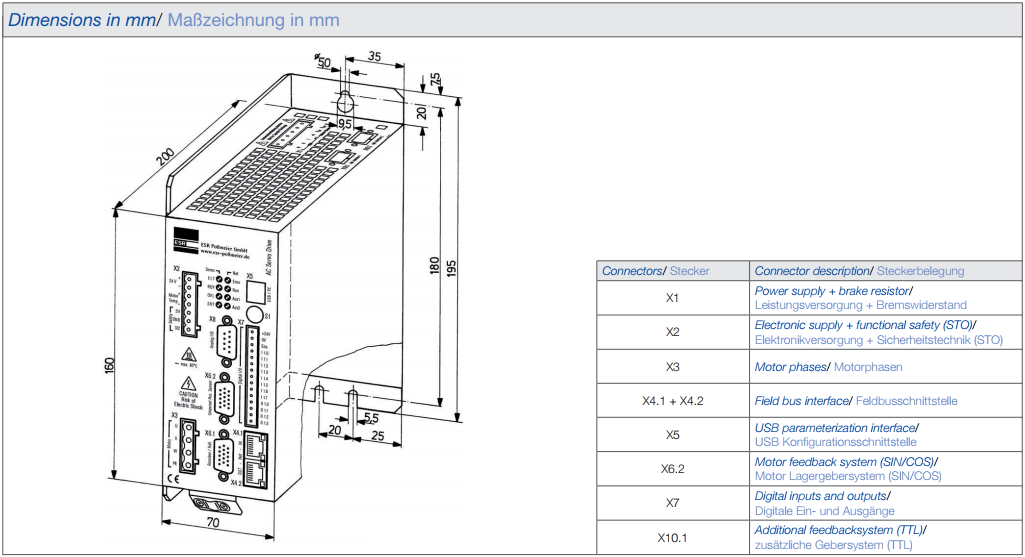Click the keyhole mounting hole at the top
The height and width of the screenshot is (557, 1025).
(x=345, y=101)
